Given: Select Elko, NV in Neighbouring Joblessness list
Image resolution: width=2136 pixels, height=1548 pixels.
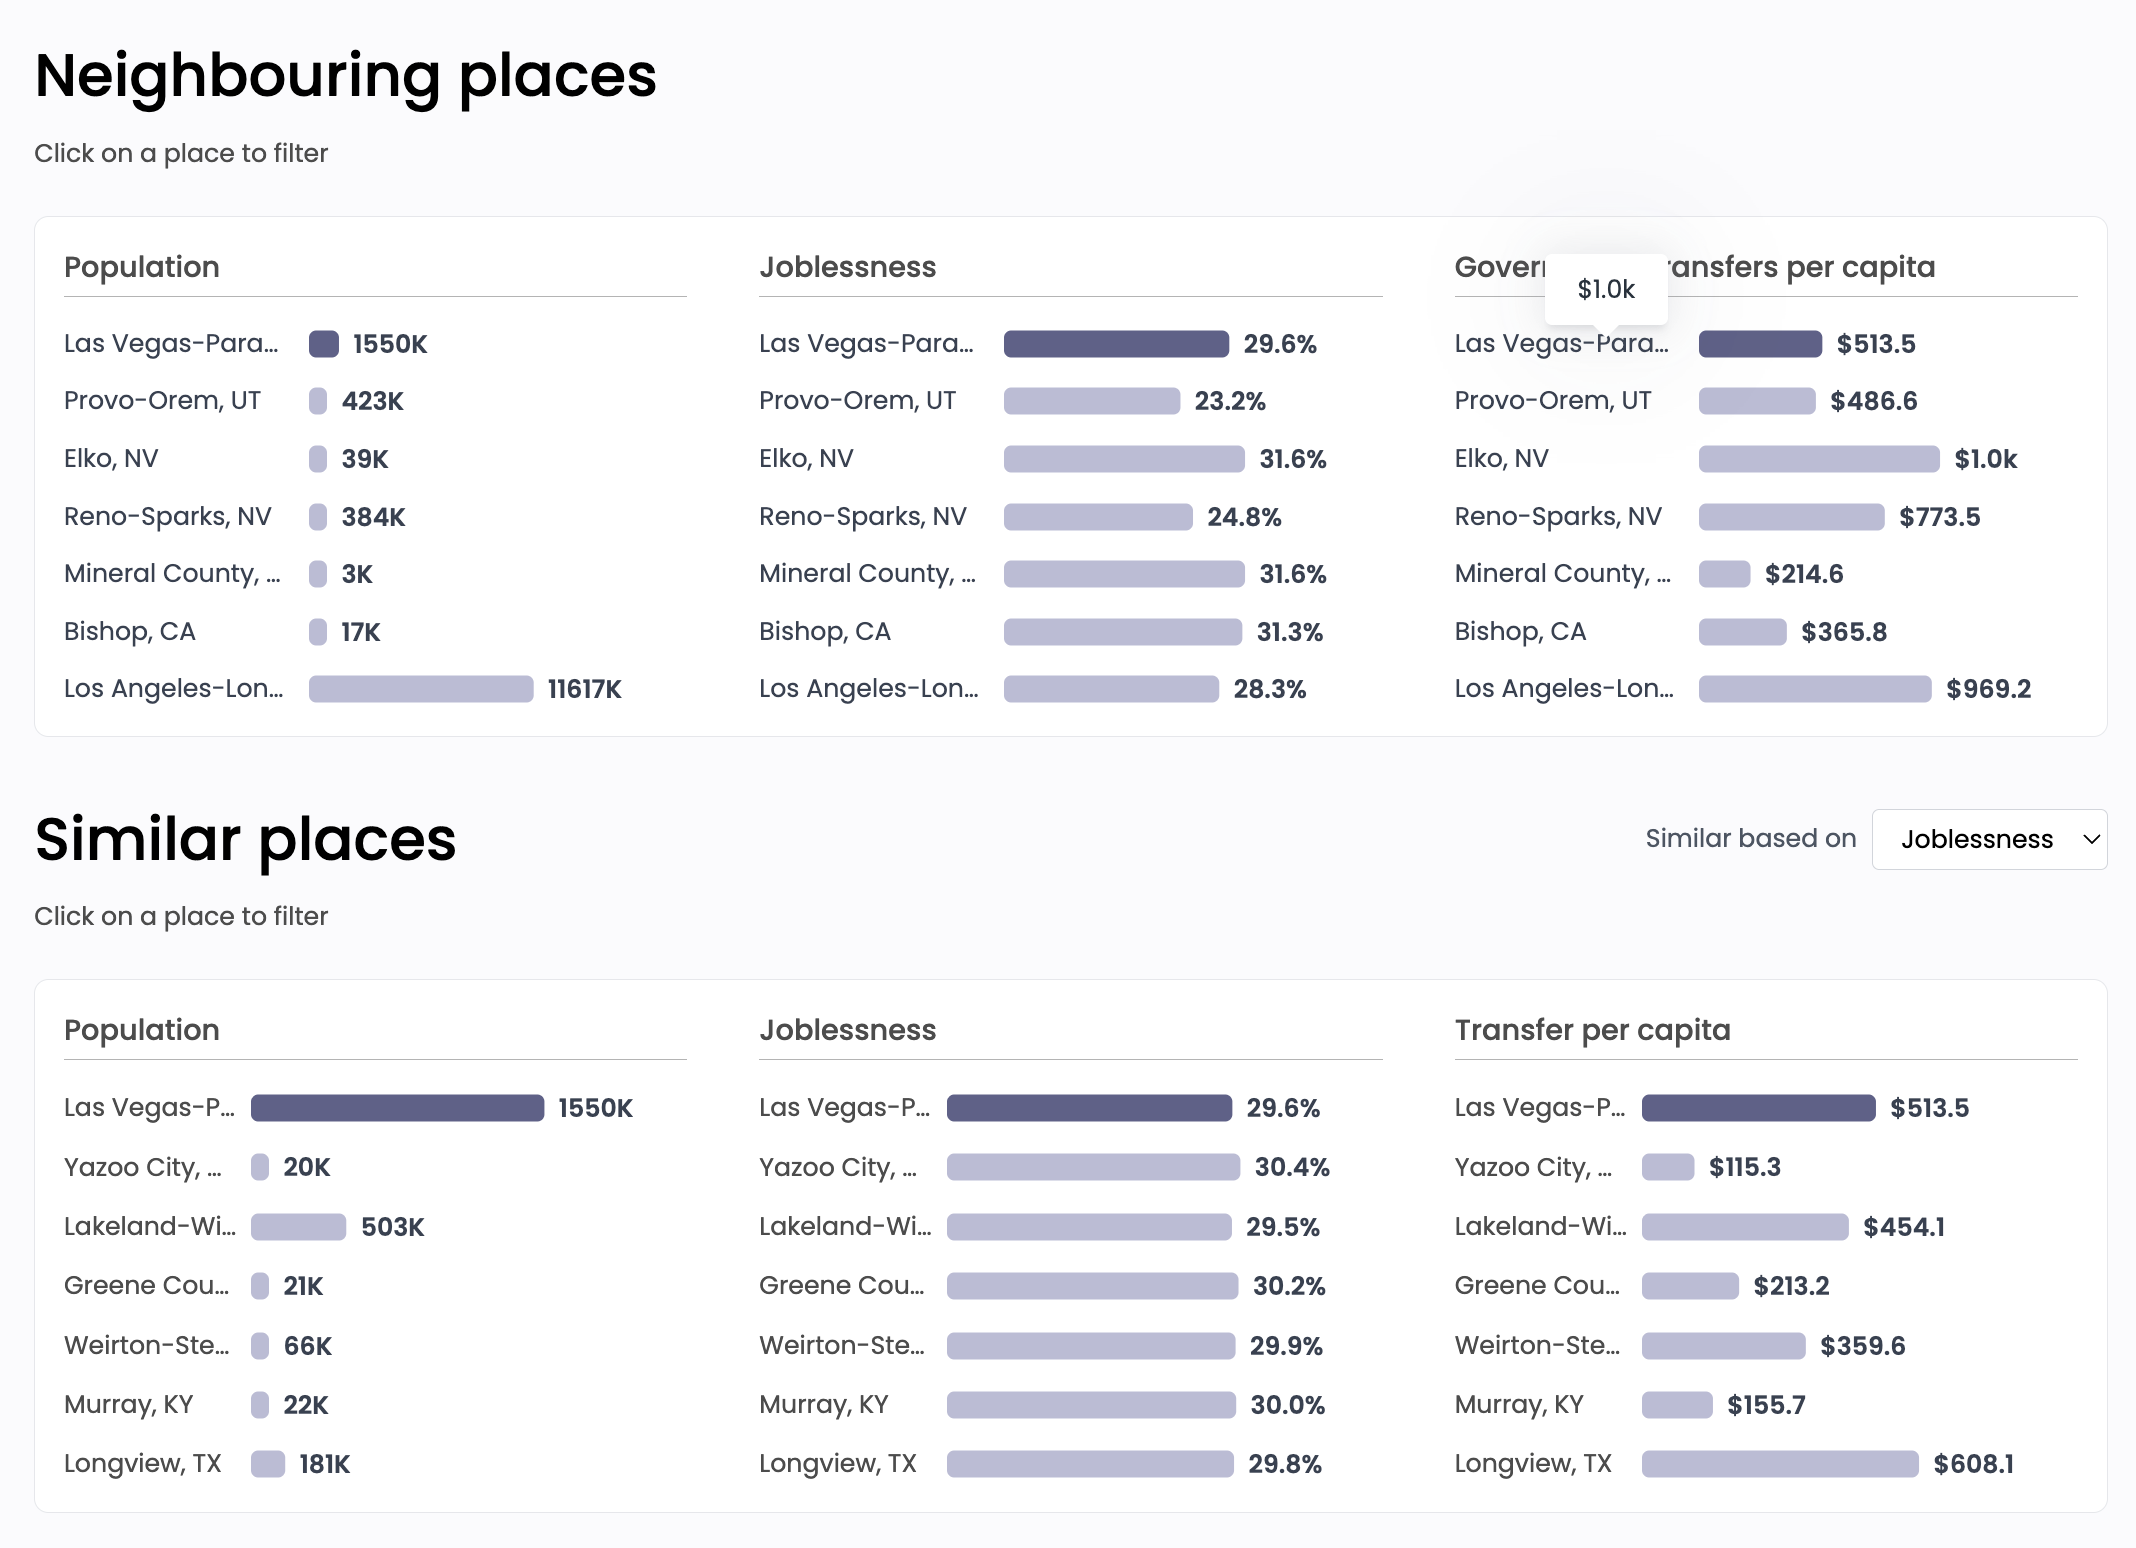Looking at the screenshot, I should pyautogui.click(x=806, y=459).
